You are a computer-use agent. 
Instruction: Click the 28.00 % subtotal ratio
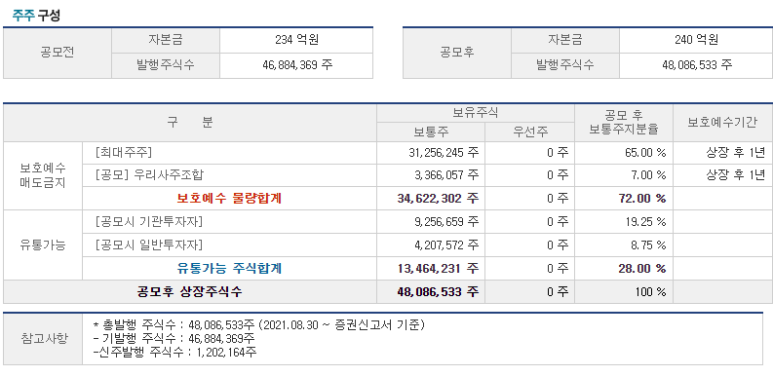(642, 269)
